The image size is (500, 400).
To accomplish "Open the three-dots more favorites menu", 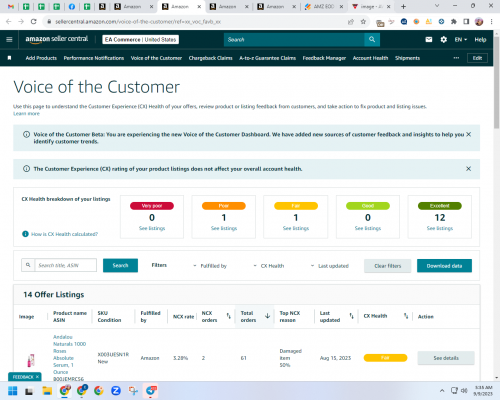I will [456, 58].
